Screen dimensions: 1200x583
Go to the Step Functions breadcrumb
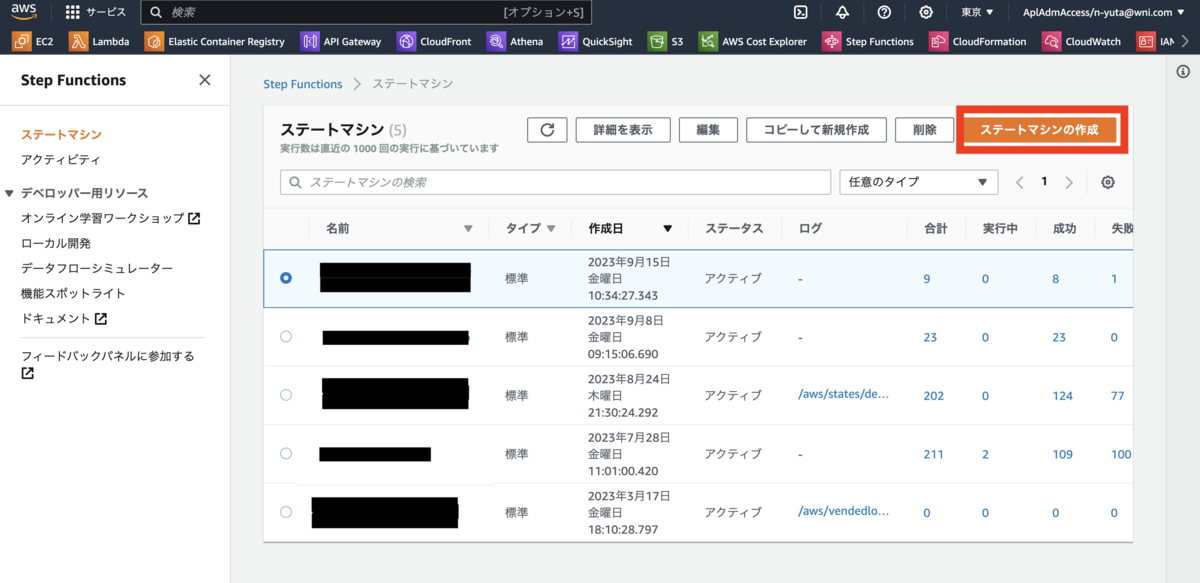point(302,84)
